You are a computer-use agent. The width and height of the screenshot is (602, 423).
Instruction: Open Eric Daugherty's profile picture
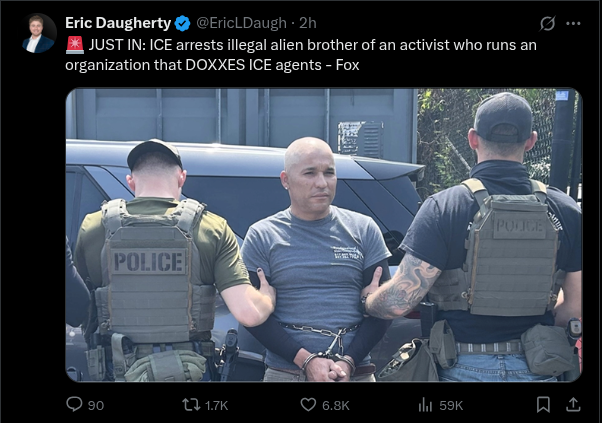click(38, 33)
